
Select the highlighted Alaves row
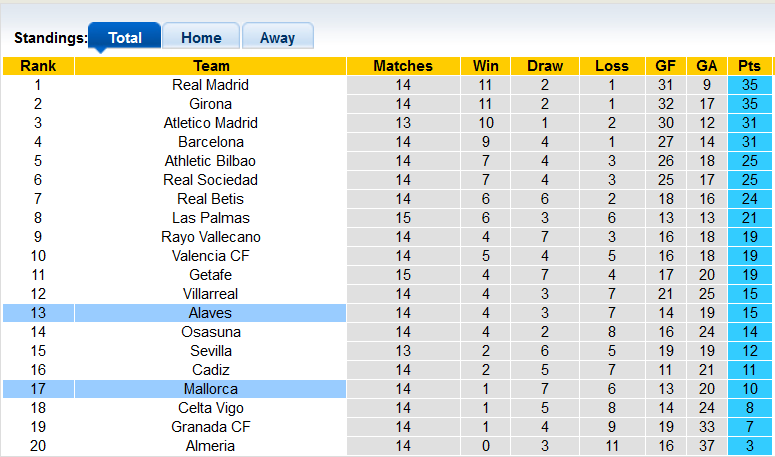tap(210, 313)
